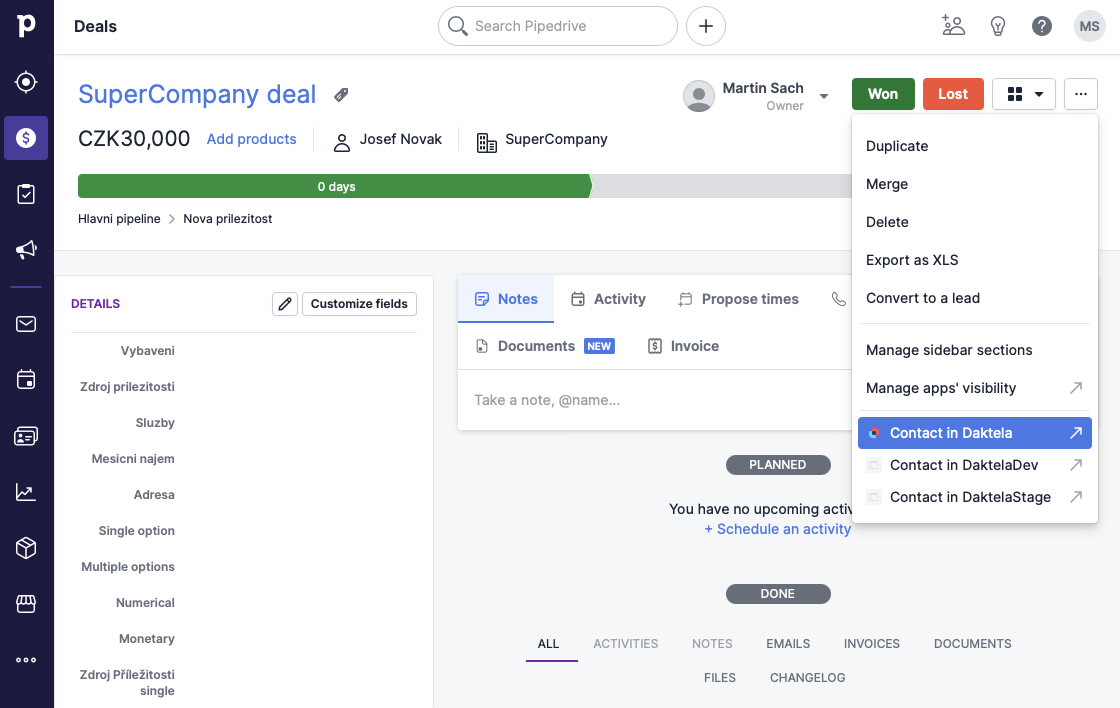The height and width of the screenshot is (708, 1120).
Task: Open the layout view dropdown beside the grid icon
Action: (x=1037, y=93)
